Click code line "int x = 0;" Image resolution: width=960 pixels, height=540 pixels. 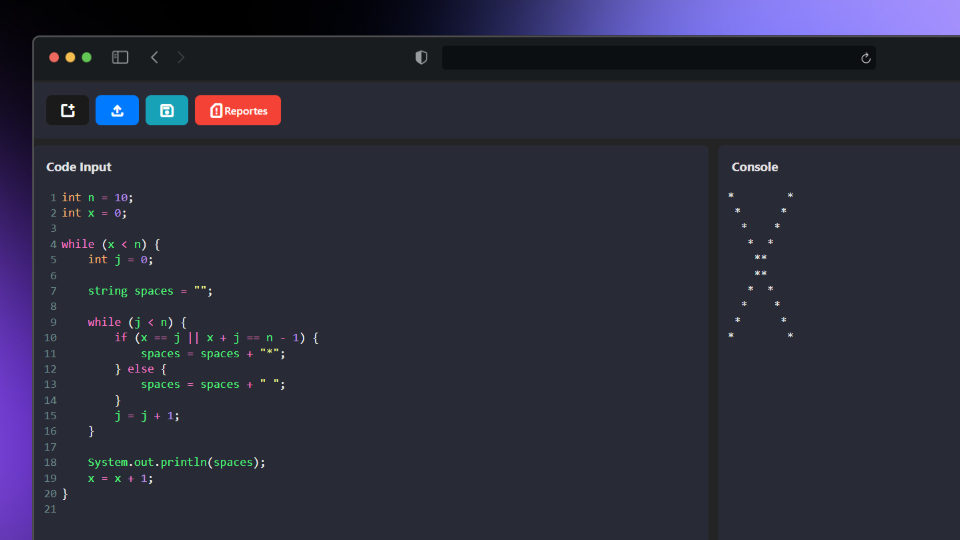(94, 213)
